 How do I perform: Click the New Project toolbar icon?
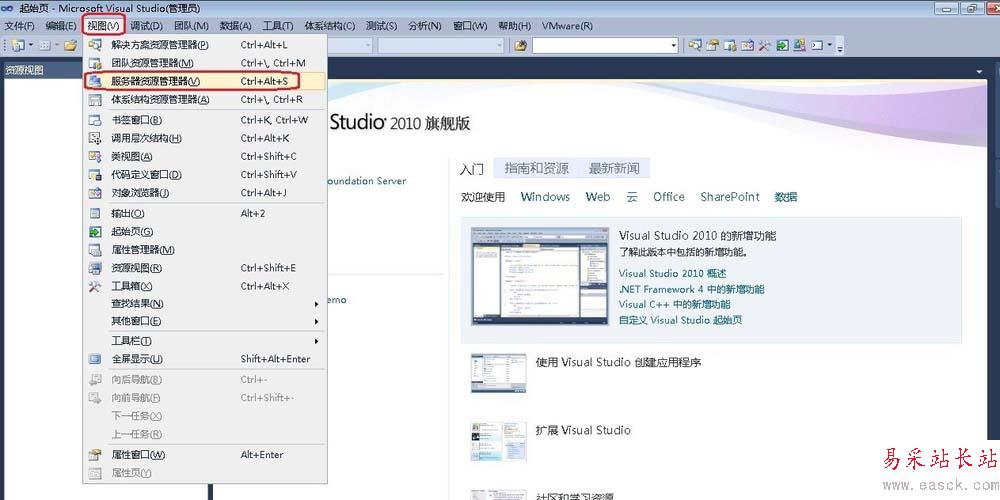click(x=18, y=45)
